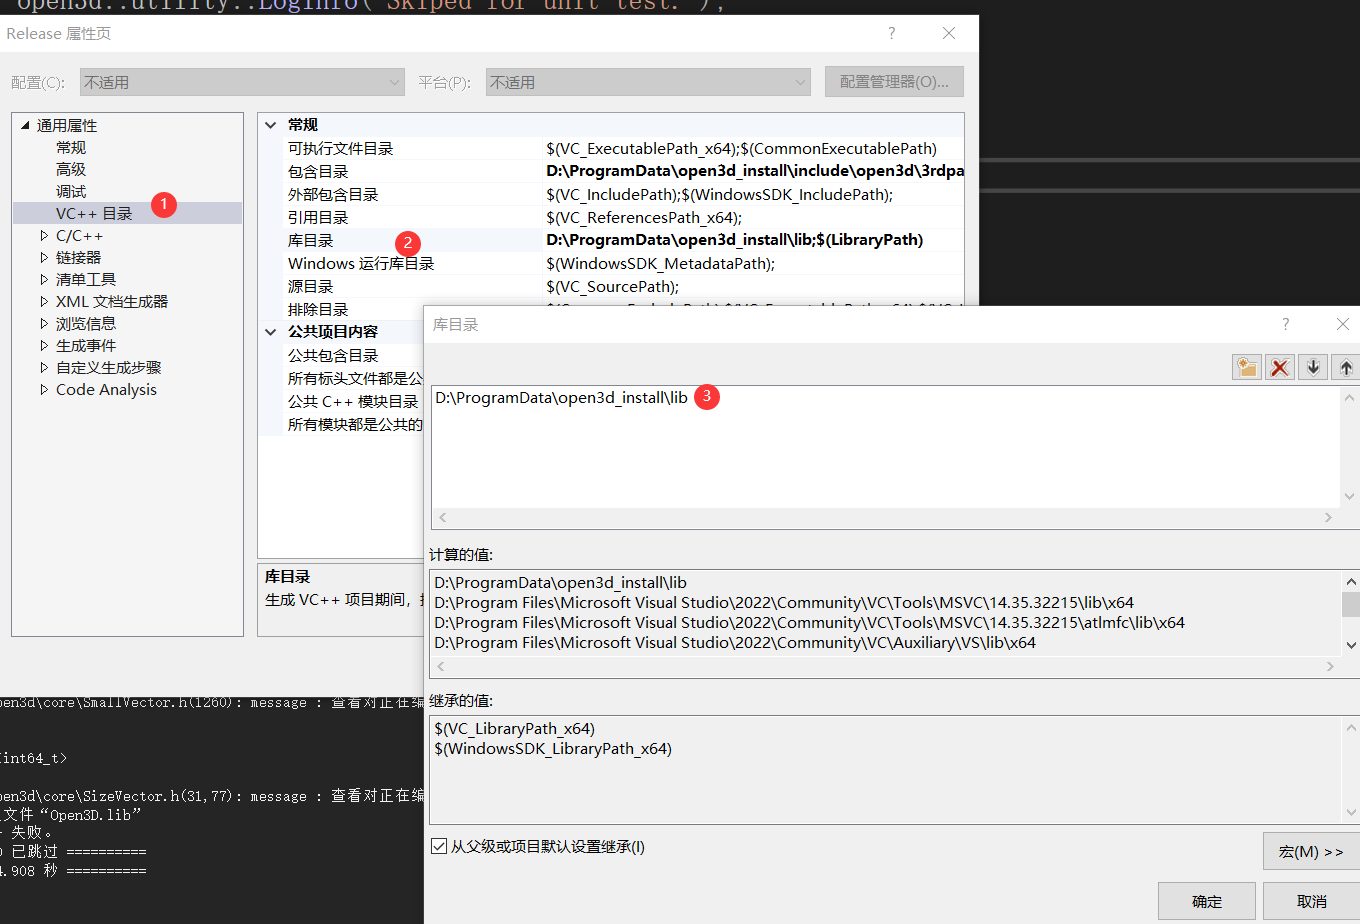This screenshot has width=1360, height=924.
Task: Open help via the 库目录 dialog question mark
Action: pos(1286,324)
